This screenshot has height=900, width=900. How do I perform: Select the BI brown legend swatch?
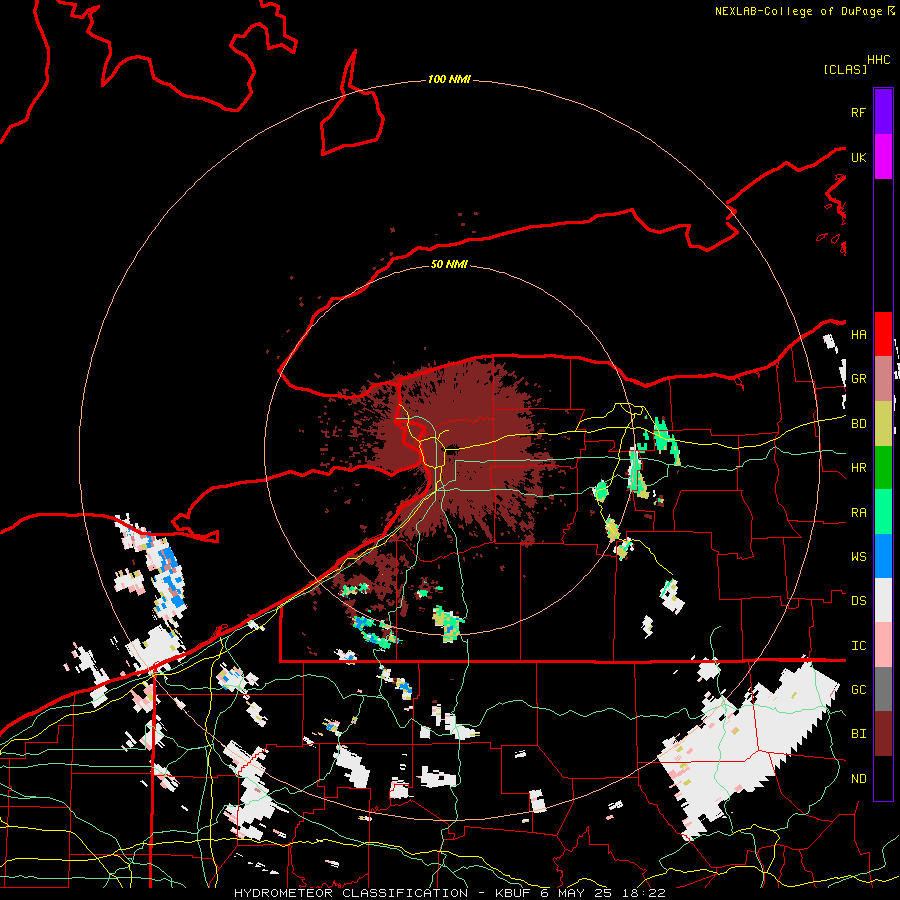pos(883,734)
